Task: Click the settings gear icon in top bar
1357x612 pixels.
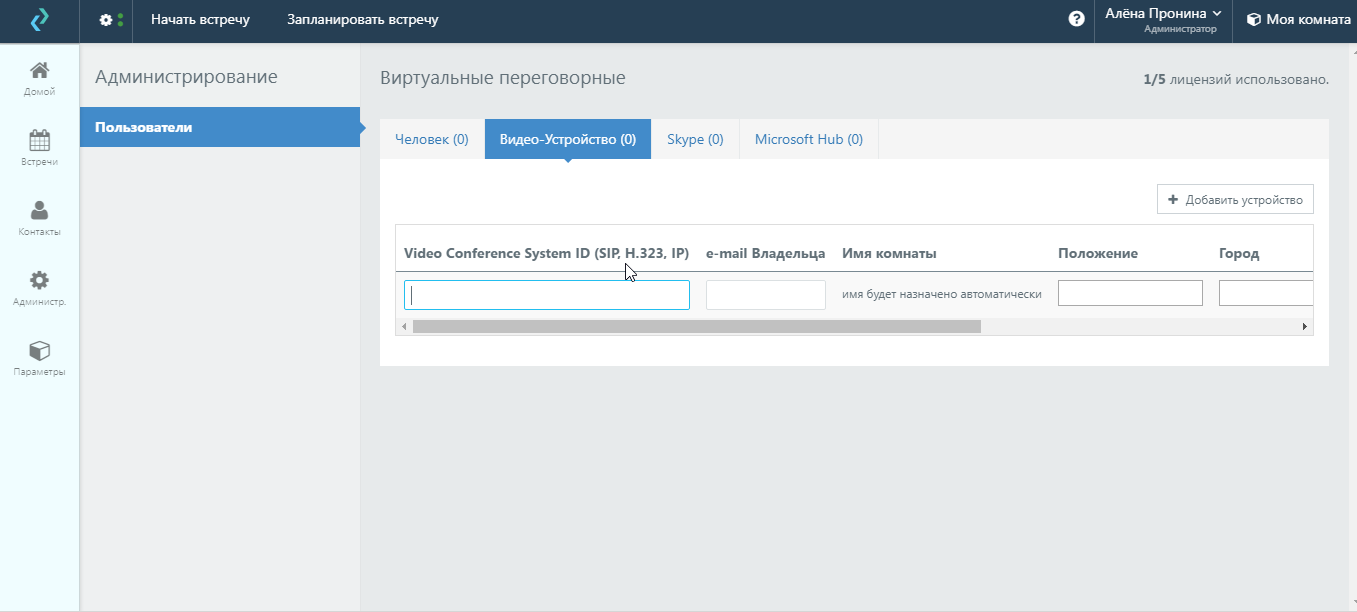Action: (106, 20)
